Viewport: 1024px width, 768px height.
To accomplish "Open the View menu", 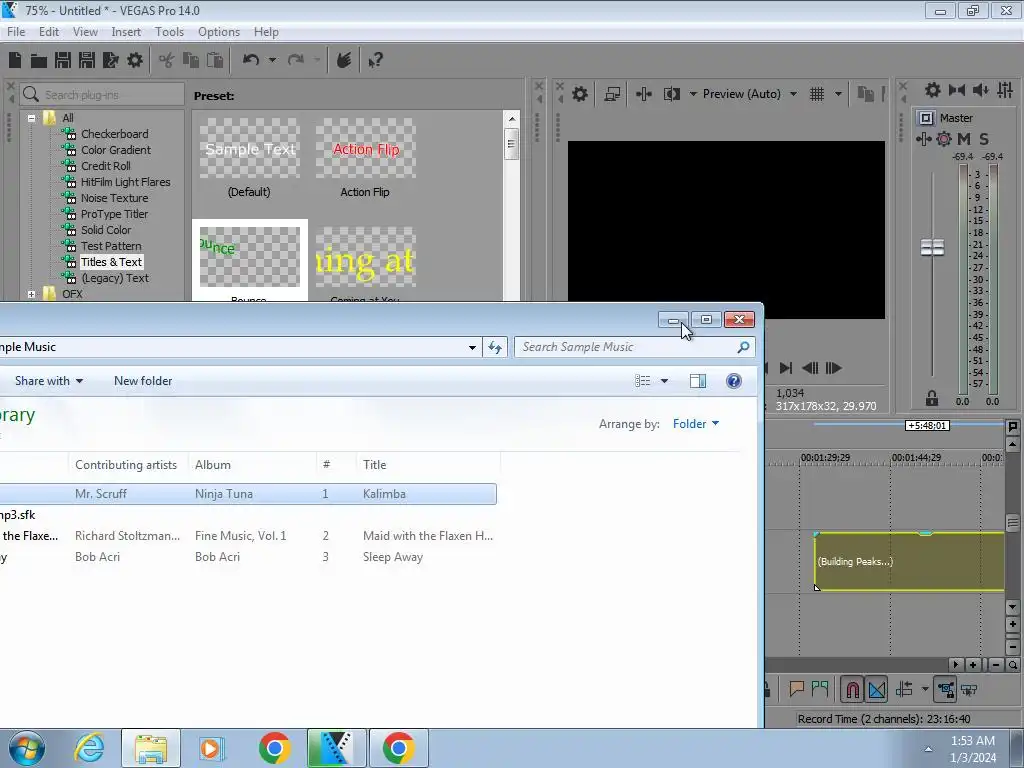I will click(85, 31).
